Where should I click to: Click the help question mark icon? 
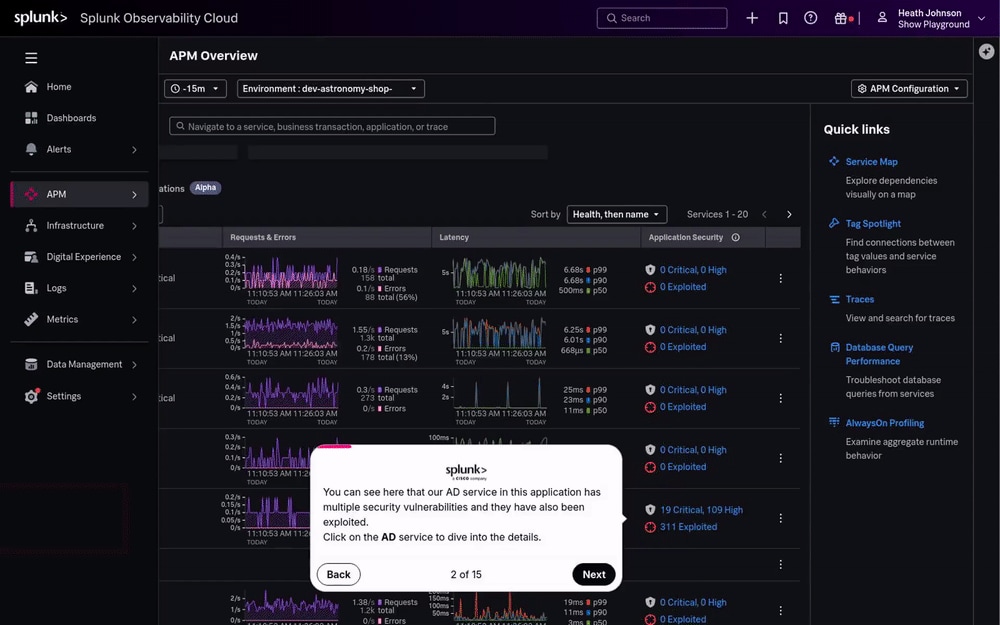tap(811, 18)
